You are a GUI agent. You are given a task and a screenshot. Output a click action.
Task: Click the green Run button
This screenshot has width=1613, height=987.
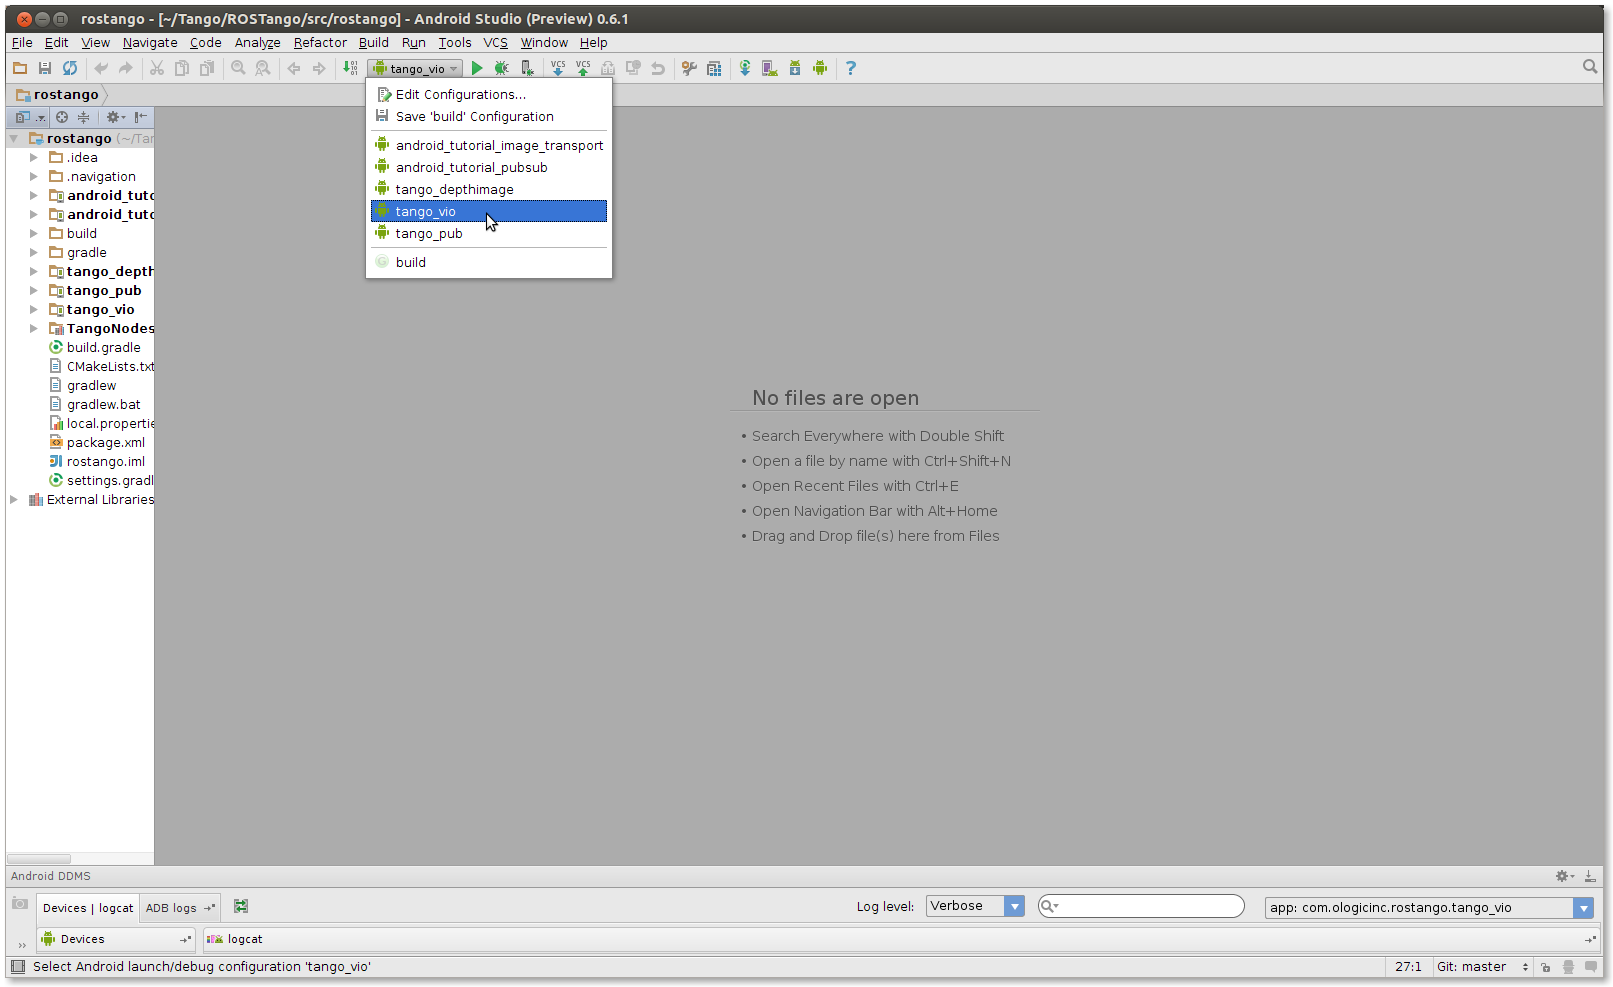tap(477, 68)
